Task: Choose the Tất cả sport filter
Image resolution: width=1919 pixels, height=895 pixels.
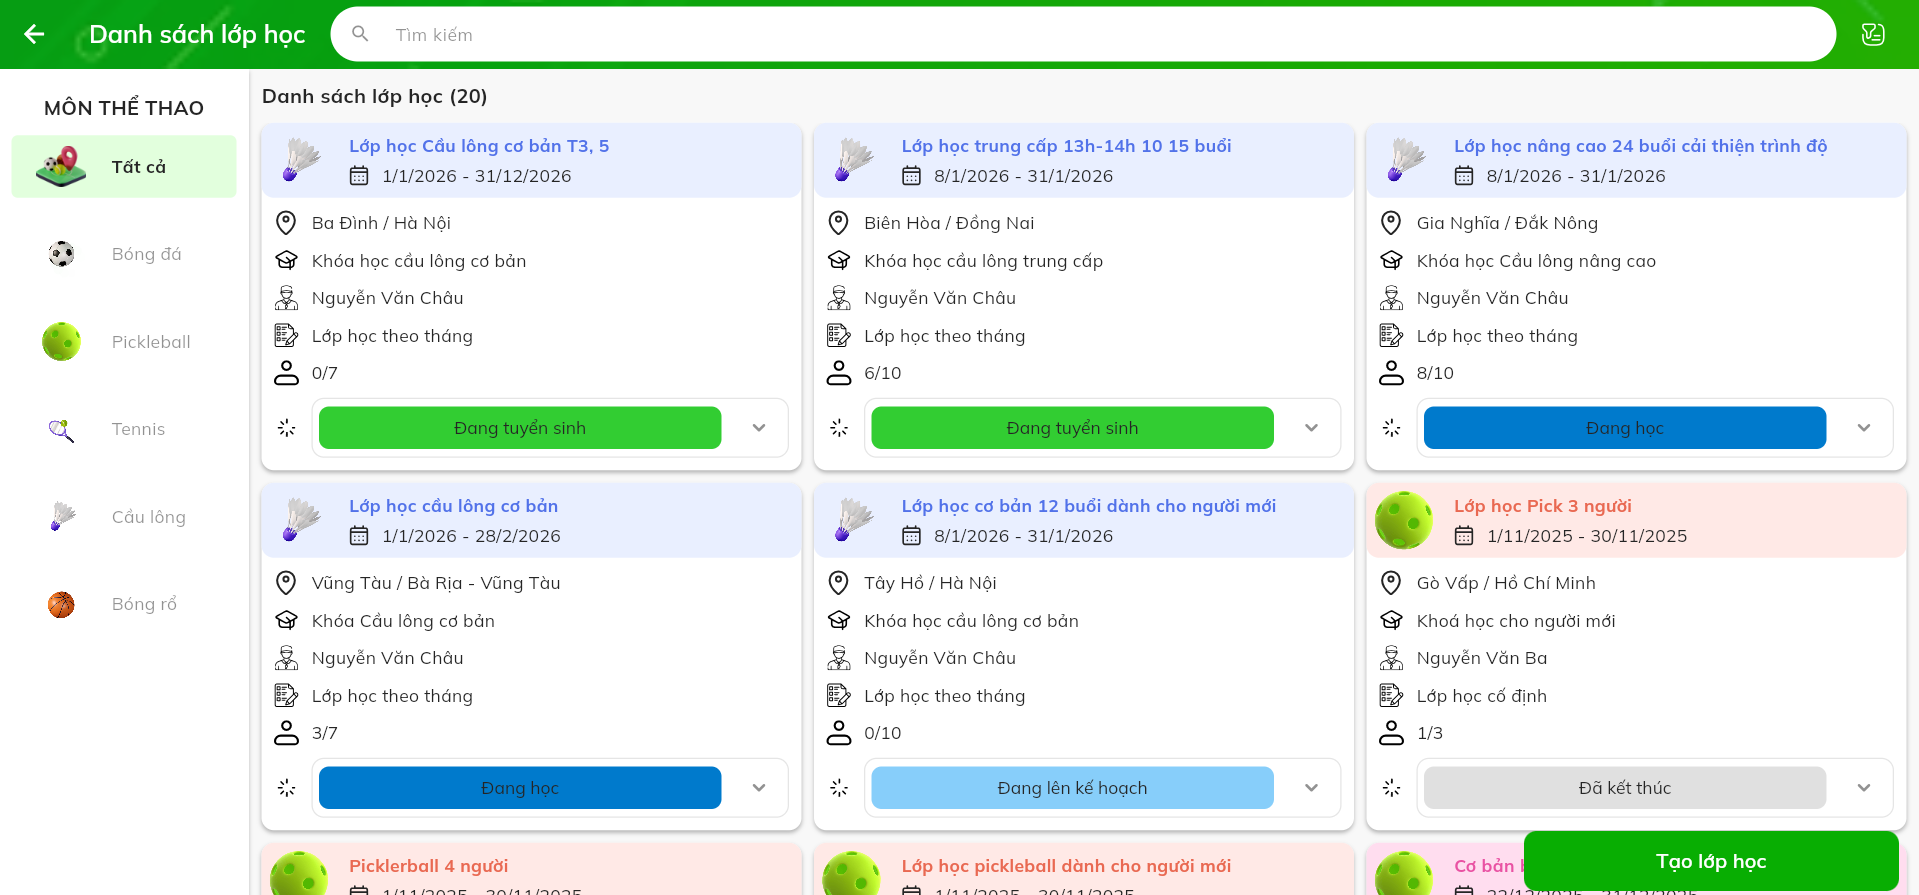Action: click(124, 167)
